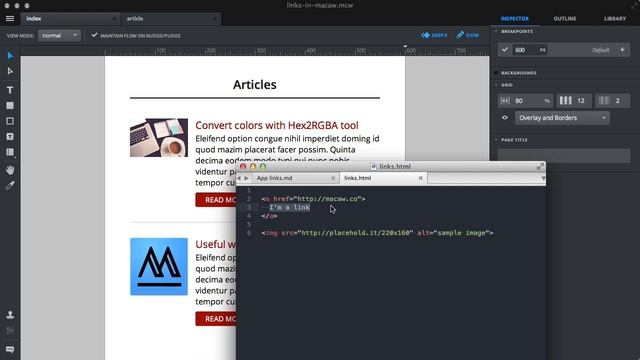Open the editor tab list dropdown arrow
Viewport: 640px width, 360px height.
[x=543, y=179]
